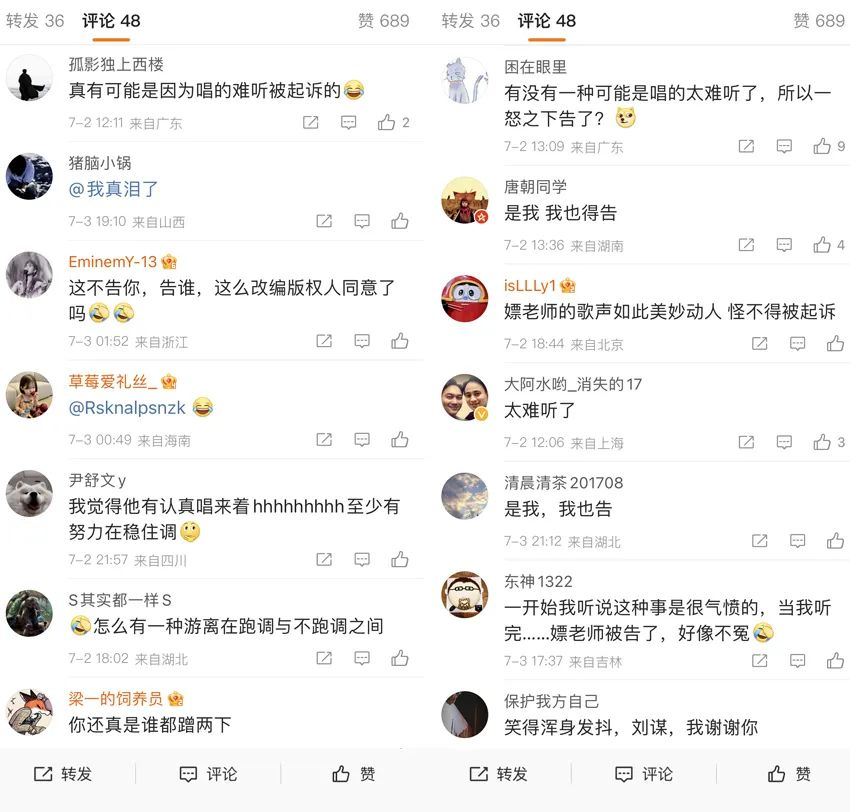
Task: Like the comment by 东神1322
Action: click(835, 660)
